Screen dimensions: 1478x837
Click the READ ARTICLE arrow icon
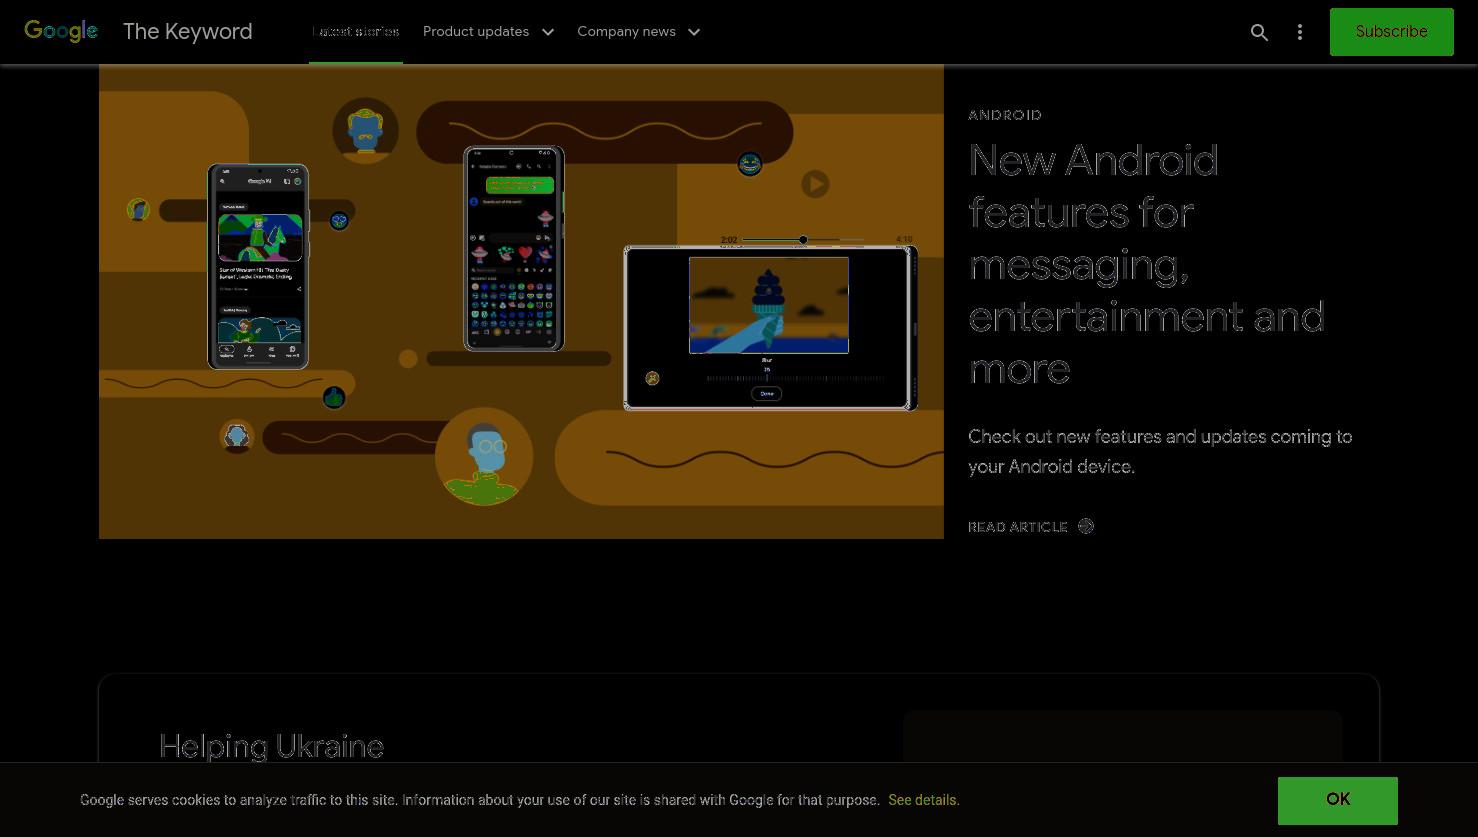1086,526
